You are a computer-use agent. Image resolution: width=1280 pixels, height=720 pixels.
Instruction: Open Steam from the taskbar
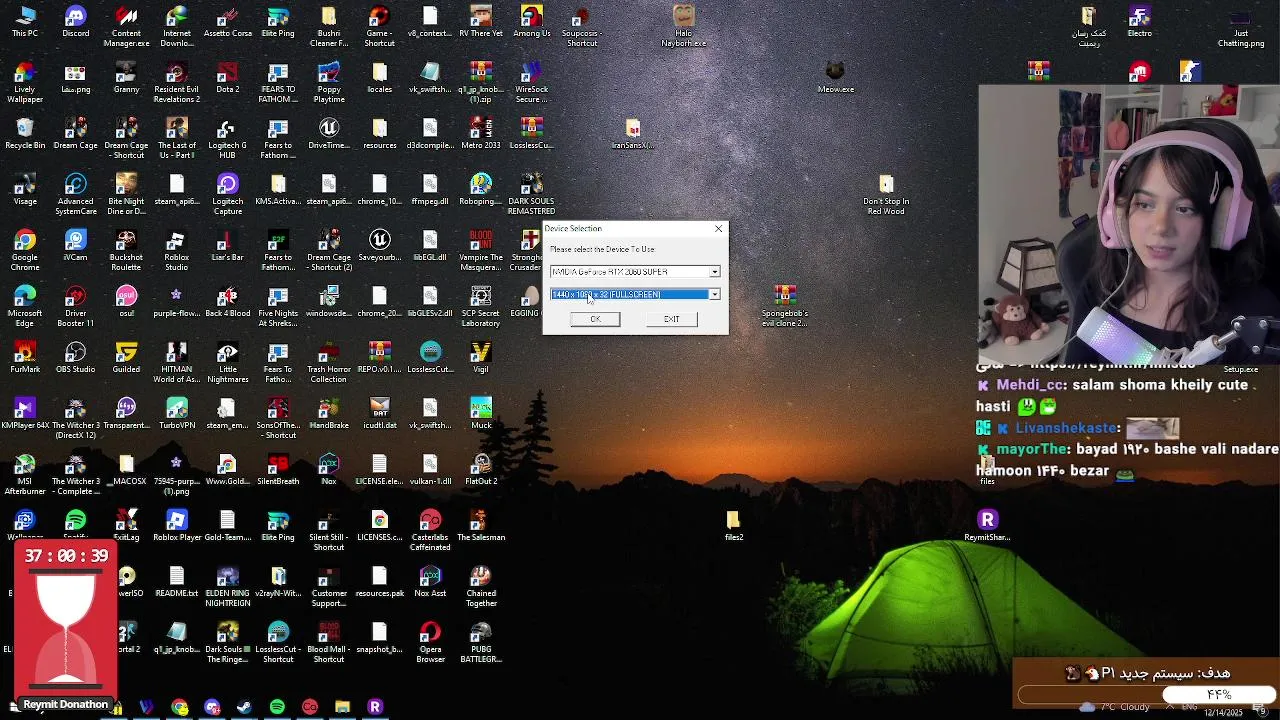coord(244,707)
